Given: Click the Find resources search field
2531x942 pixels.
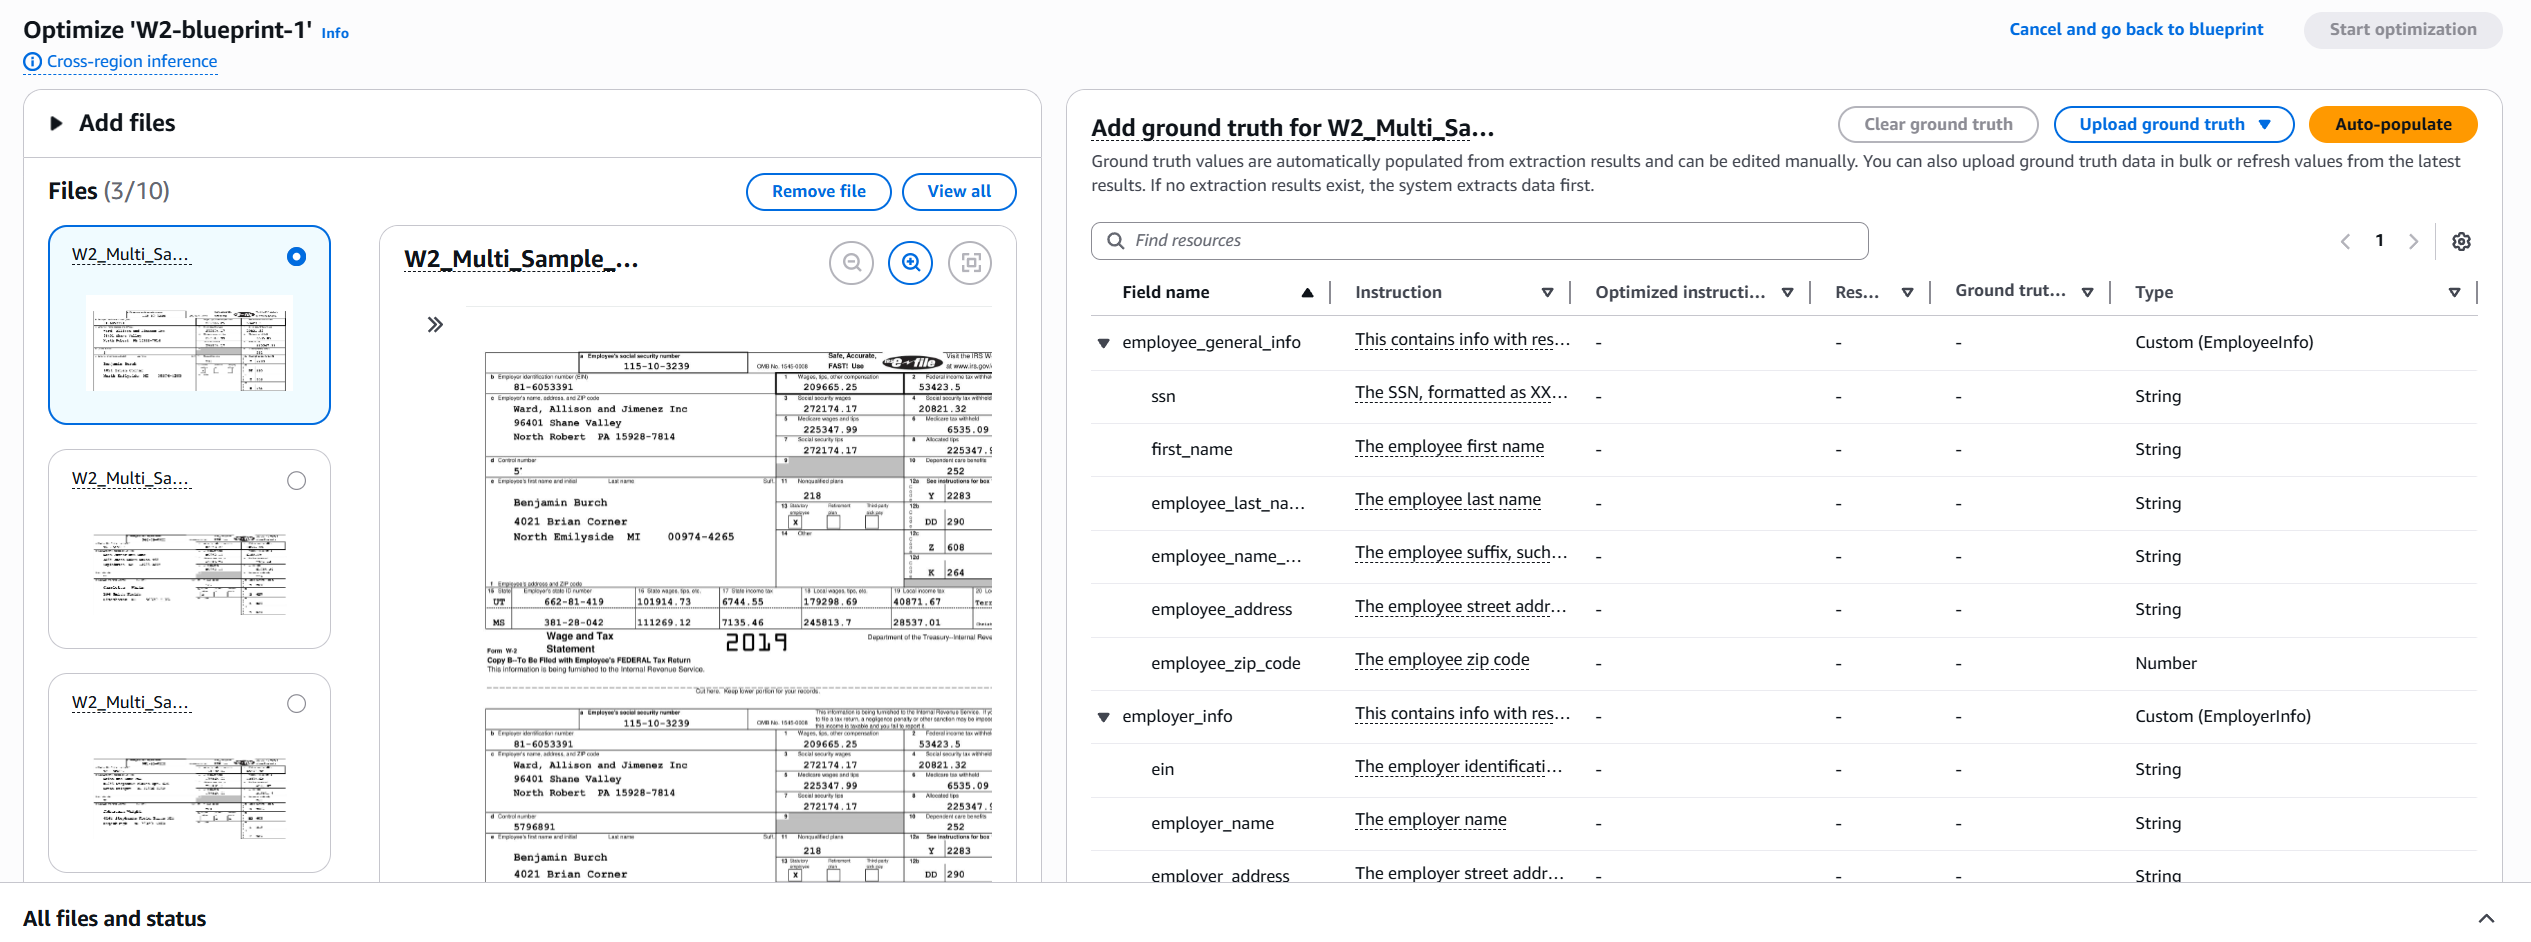Looking at the screenshot, I should point(1480,241).
